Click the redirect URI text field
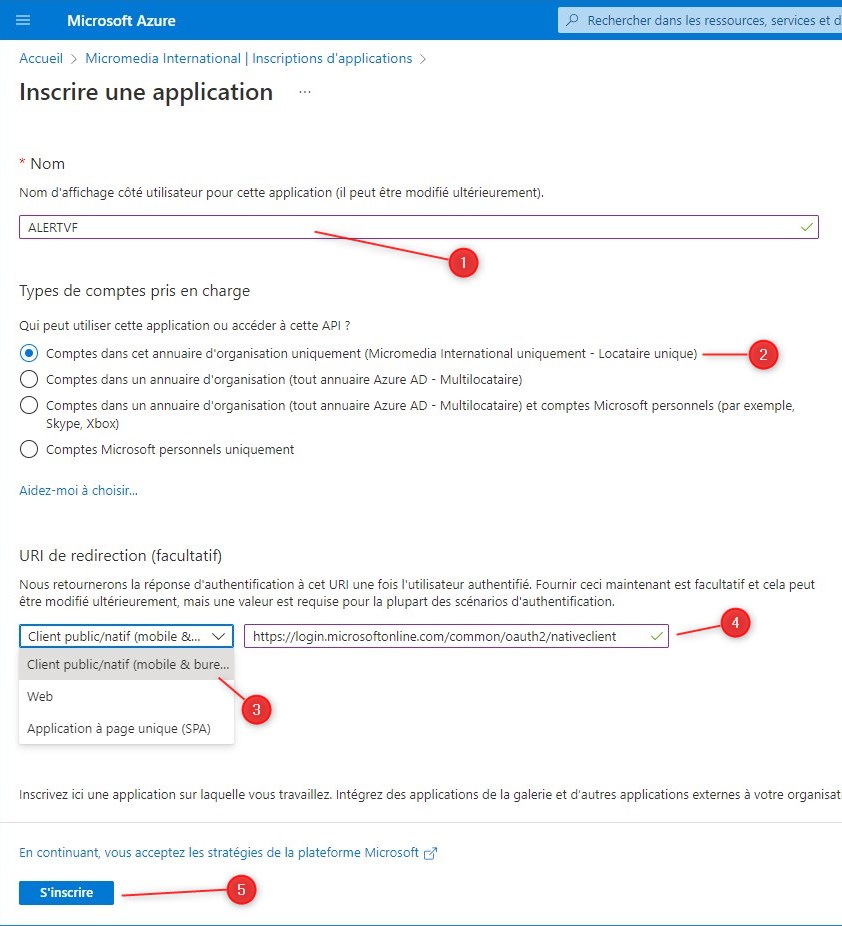The width and height of the screenshot is (842, 926). click(x=446, y=636)
